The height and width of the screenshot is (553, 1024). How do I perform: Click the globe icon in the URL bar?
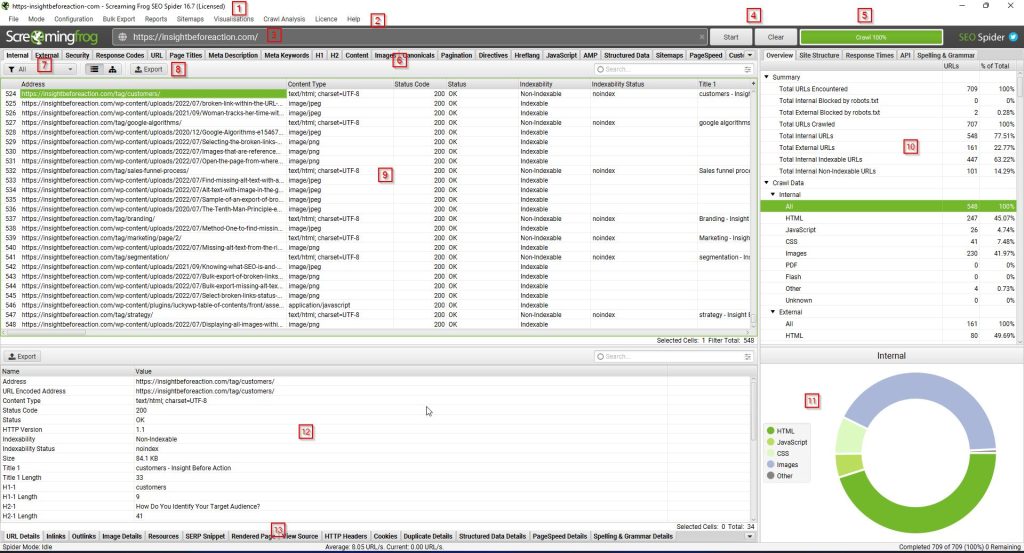coord(122,37)
